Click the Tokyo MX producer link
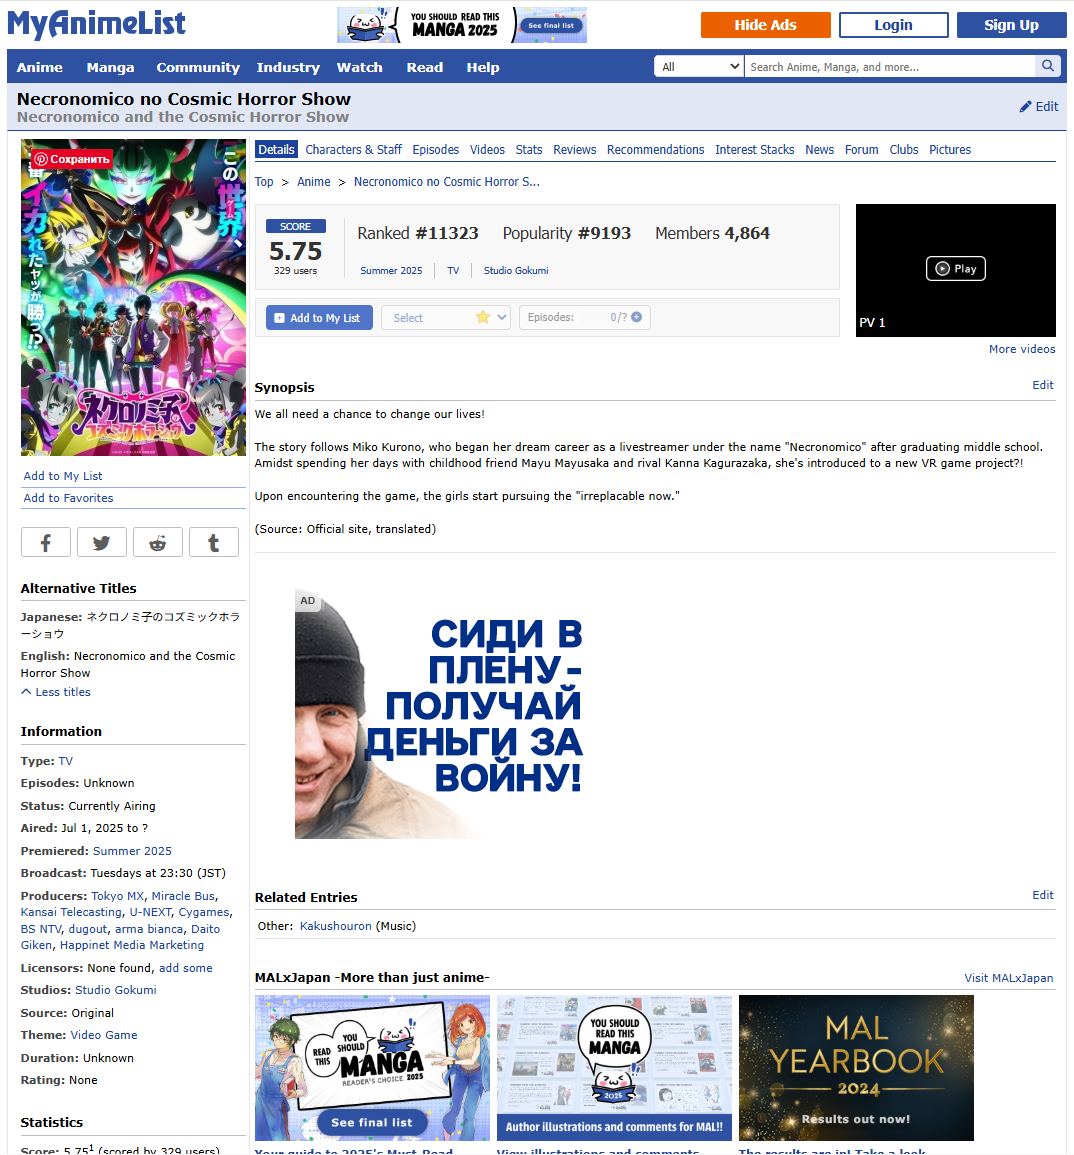Viewport: 1074px width, 1155px height. (118, 896)
